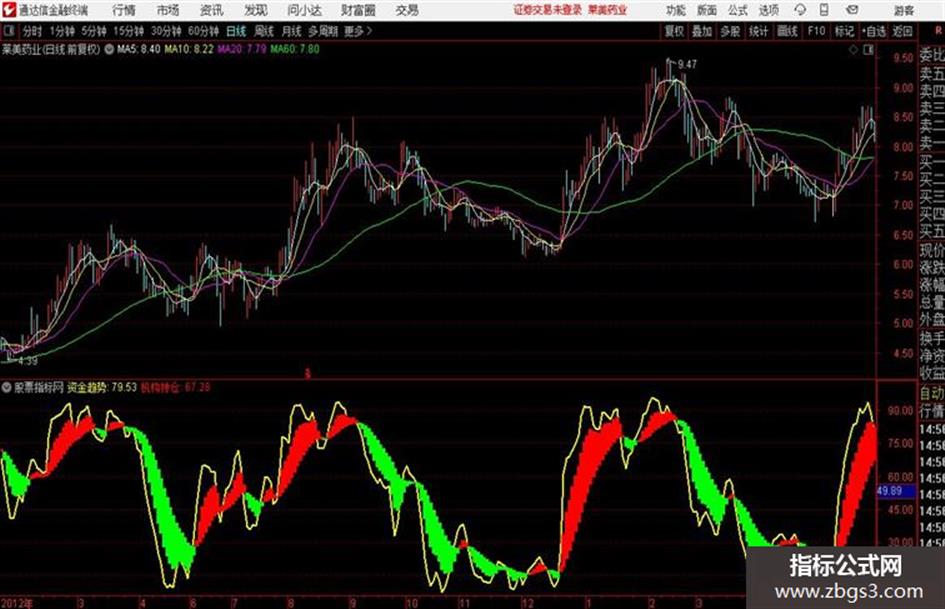Switch to the 30分钟 period tab
The height and width of the screenshot is (609, 945).
(x=166, y=31)
